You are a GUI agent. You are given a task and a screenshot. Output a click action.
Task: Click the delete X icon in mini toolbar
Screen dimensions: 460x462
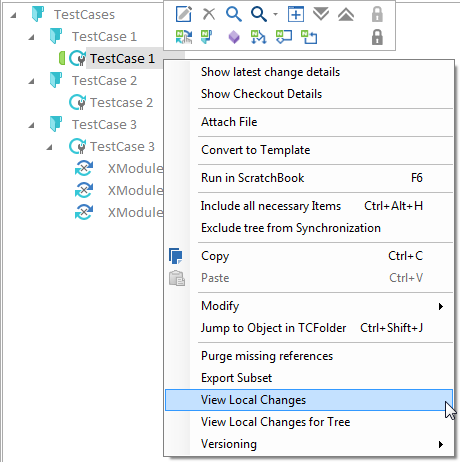click(209, 14)
